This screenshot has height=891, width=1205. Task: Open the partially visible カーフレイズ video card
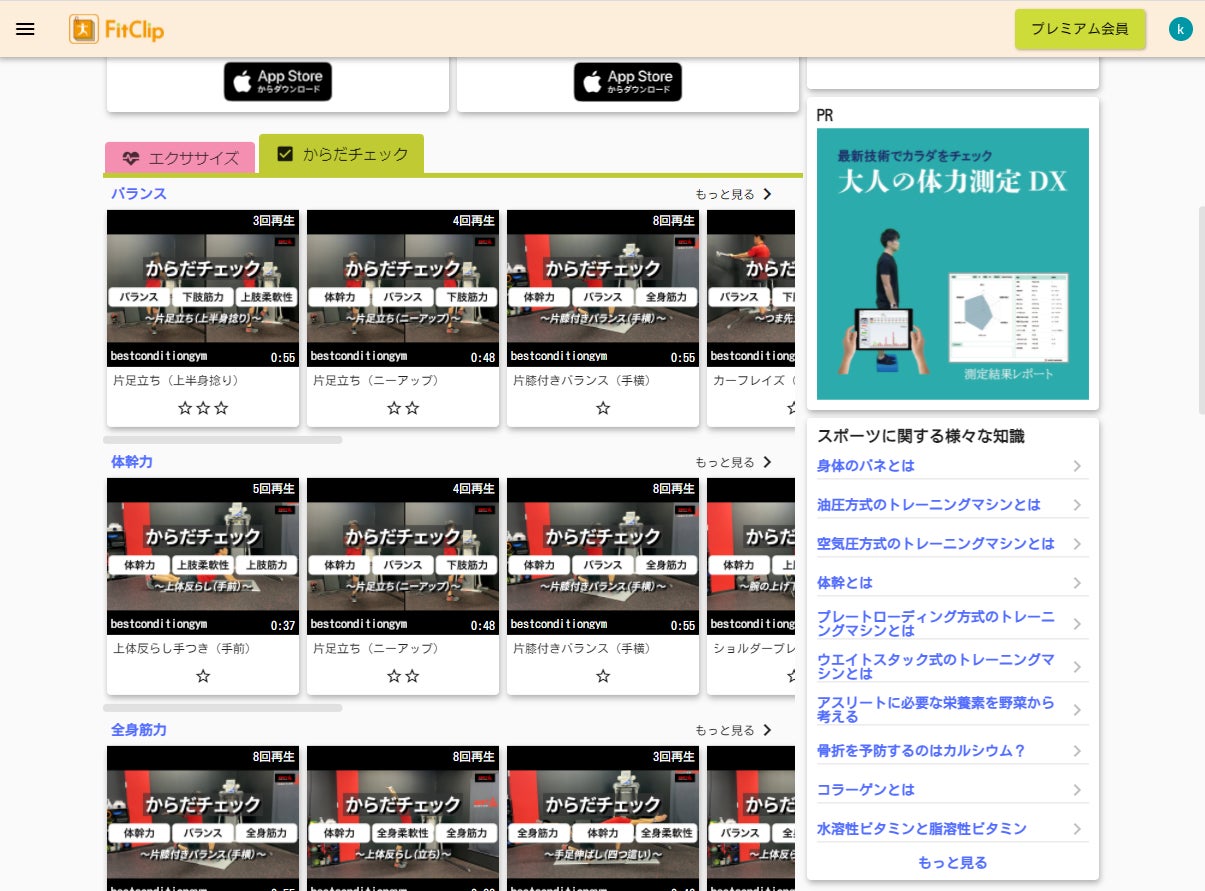[751, 318]
